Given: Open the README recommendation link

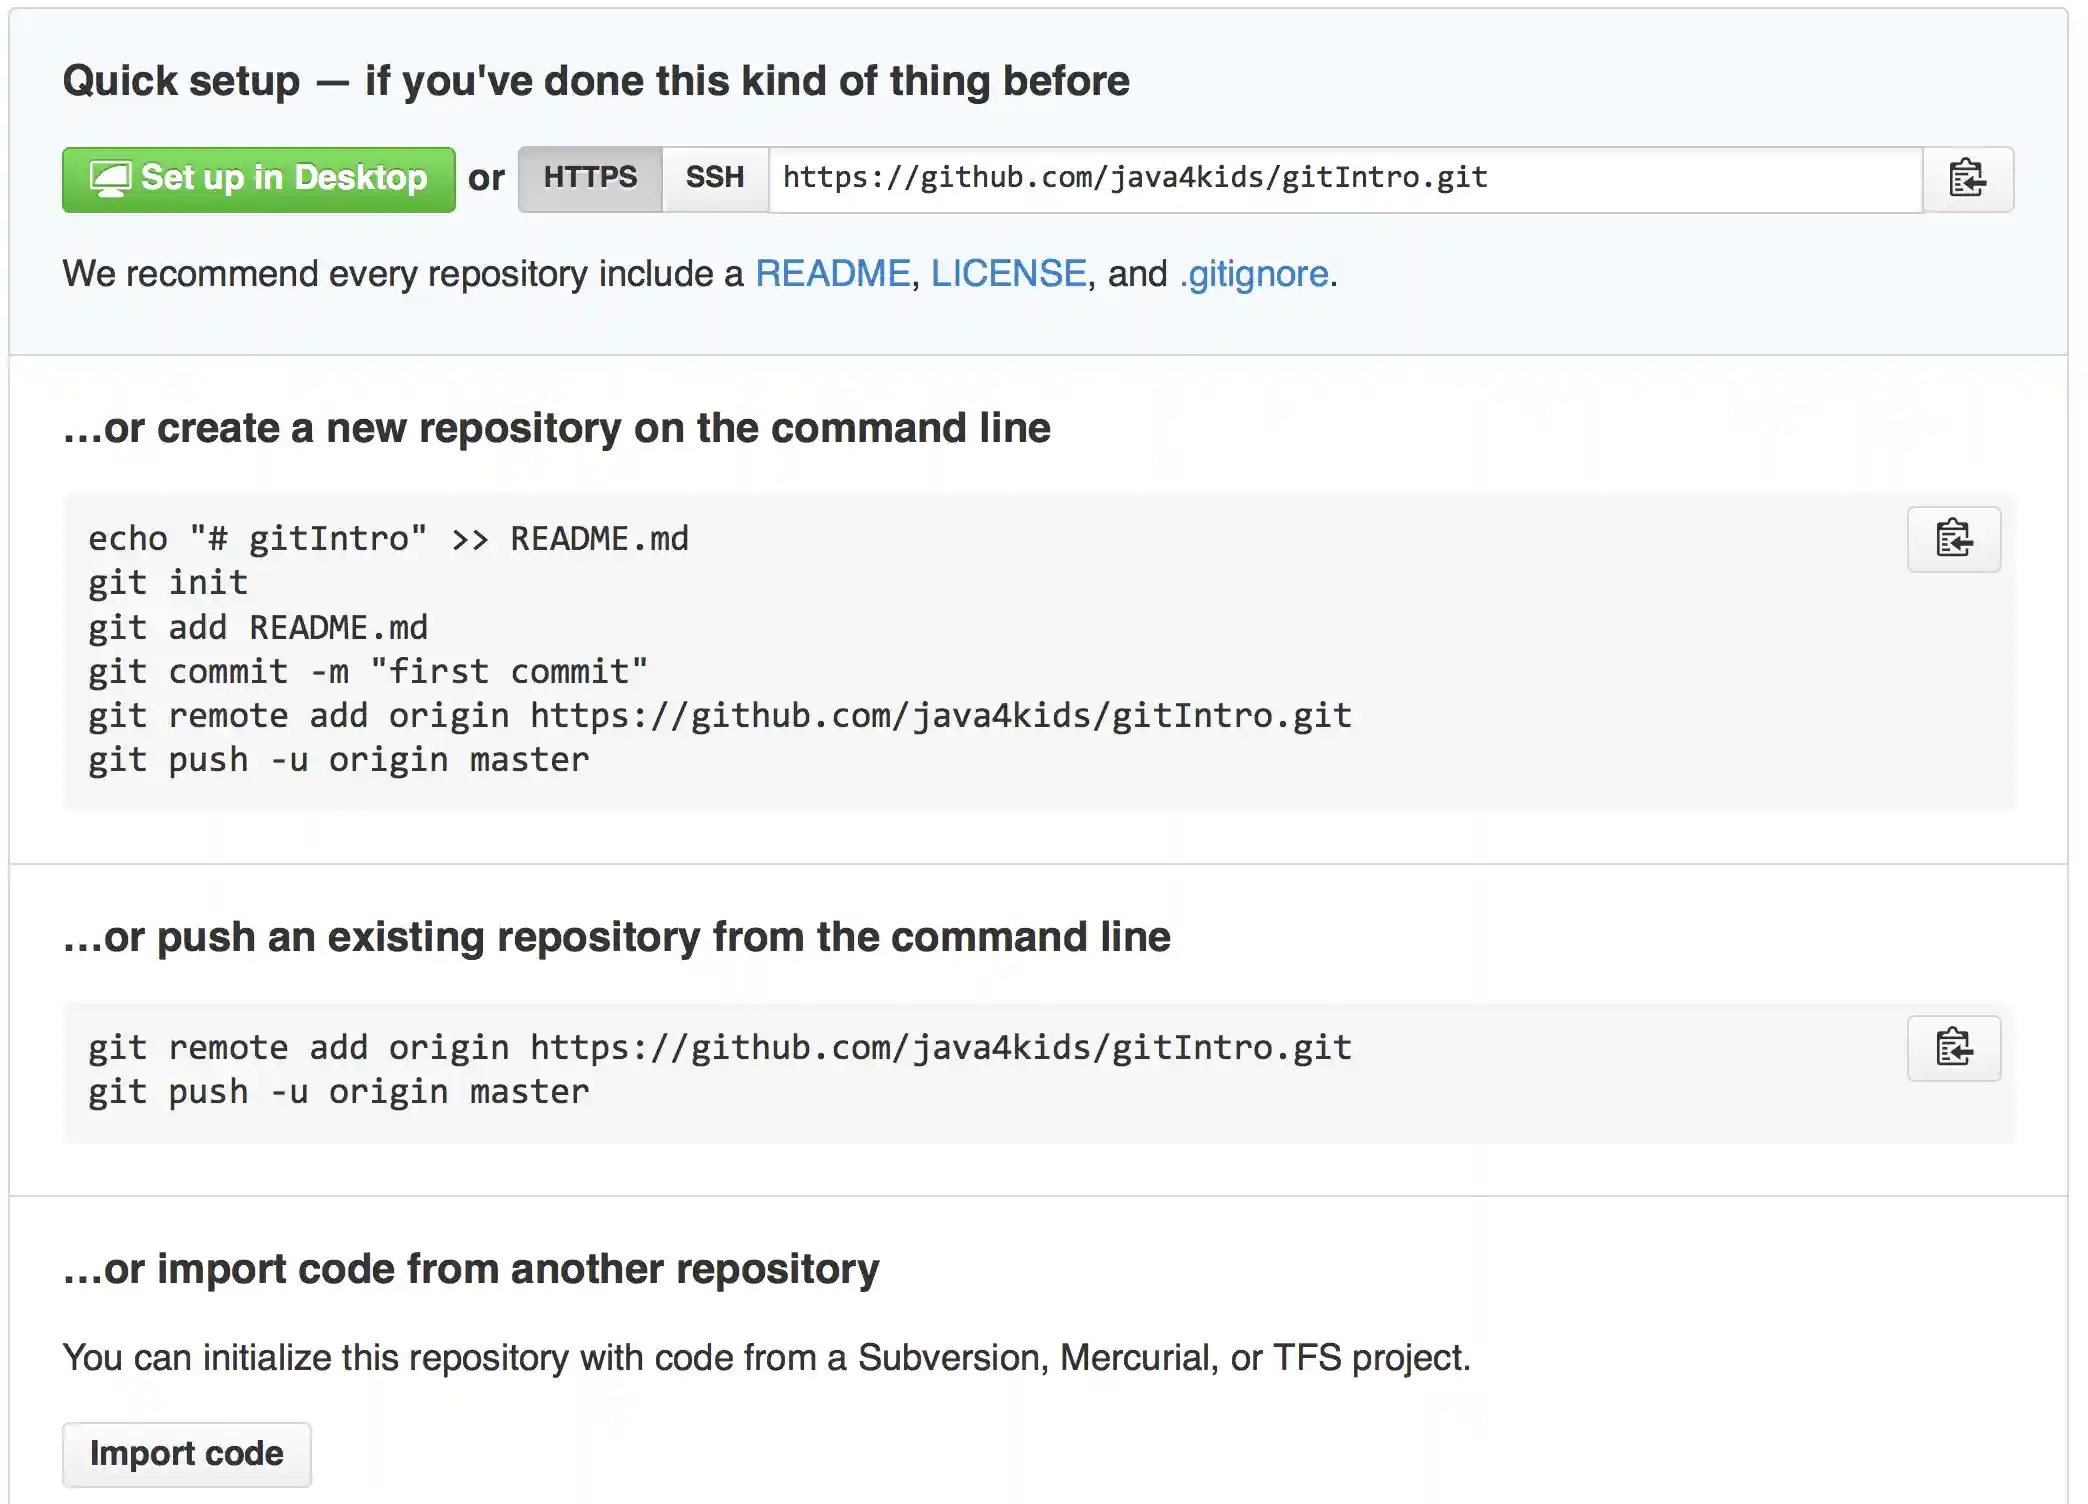Looking at the screenshot, I should (x=833, y=273).
